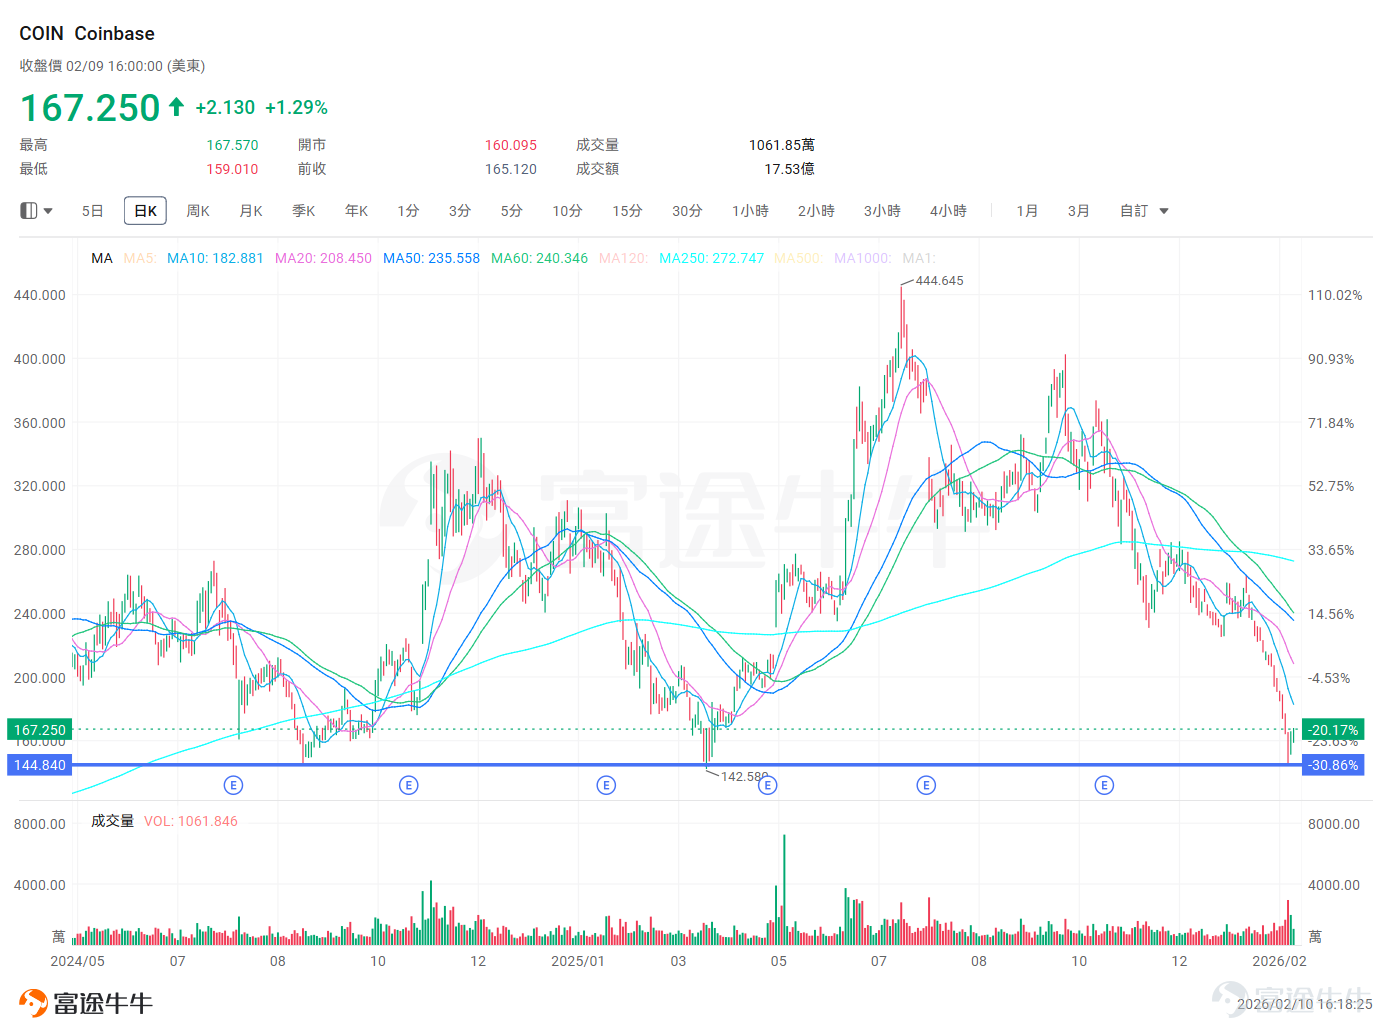Toggle the MA5 moving average line
This screenshot has height=1036, width=1392.
(140, 258)
